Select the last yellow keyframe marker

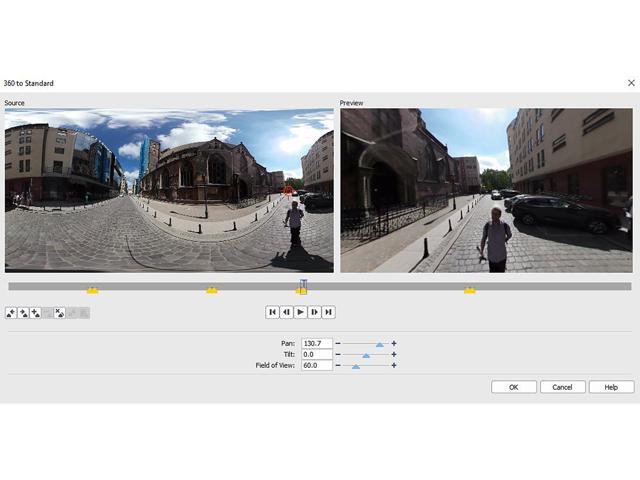click(x=469, y=290)
